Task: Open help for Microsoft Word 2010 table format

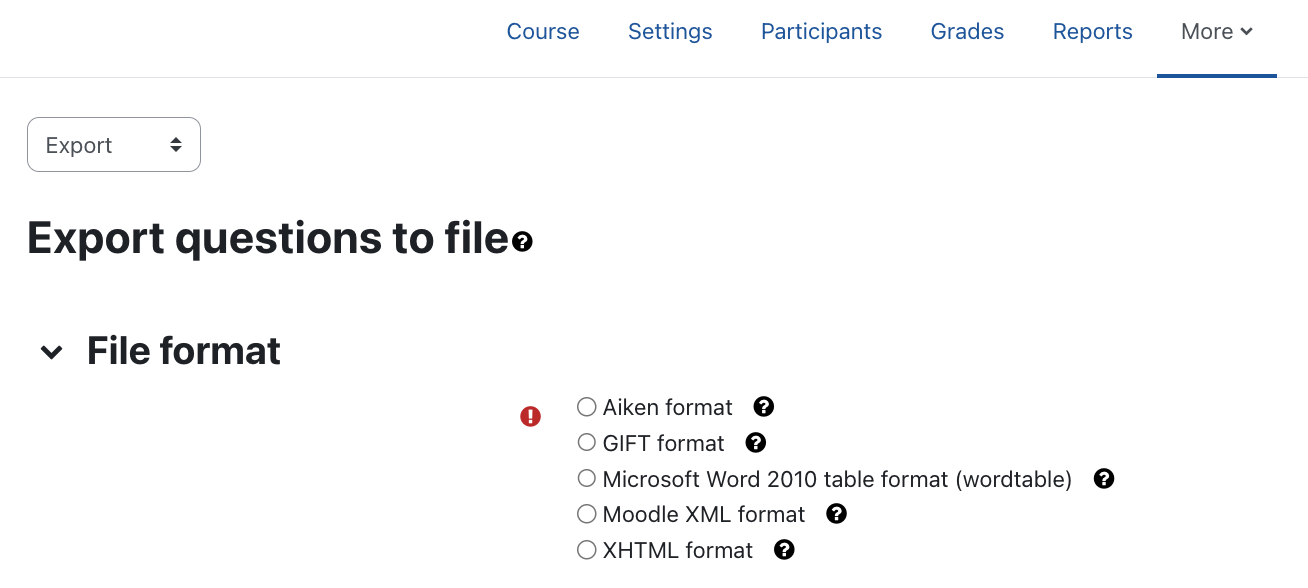Action: click(x=1103, y=479)
